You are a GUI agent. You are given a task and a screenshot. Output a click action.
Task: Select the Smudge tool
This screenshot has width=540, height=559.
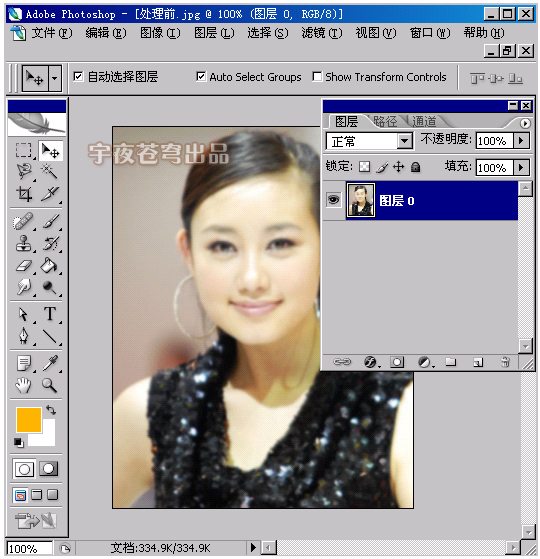[24, 287]
